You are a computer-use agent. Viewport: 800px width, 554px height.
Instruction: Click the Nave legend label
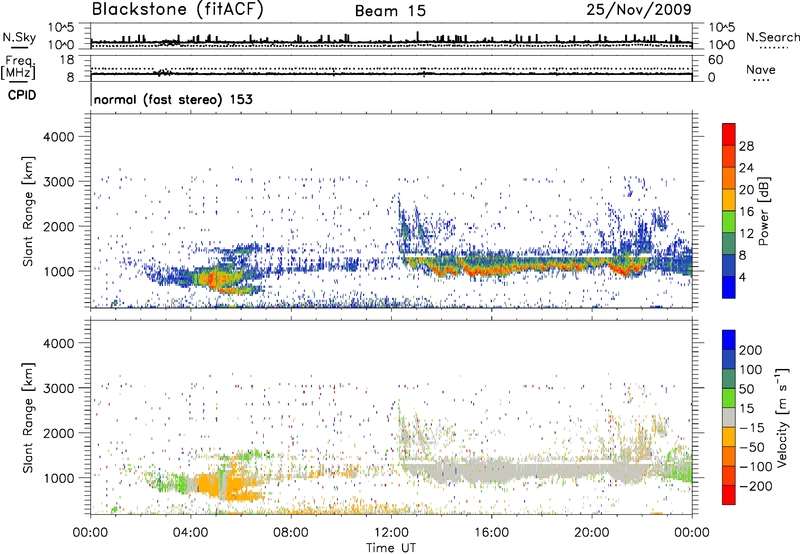(760, 70)
